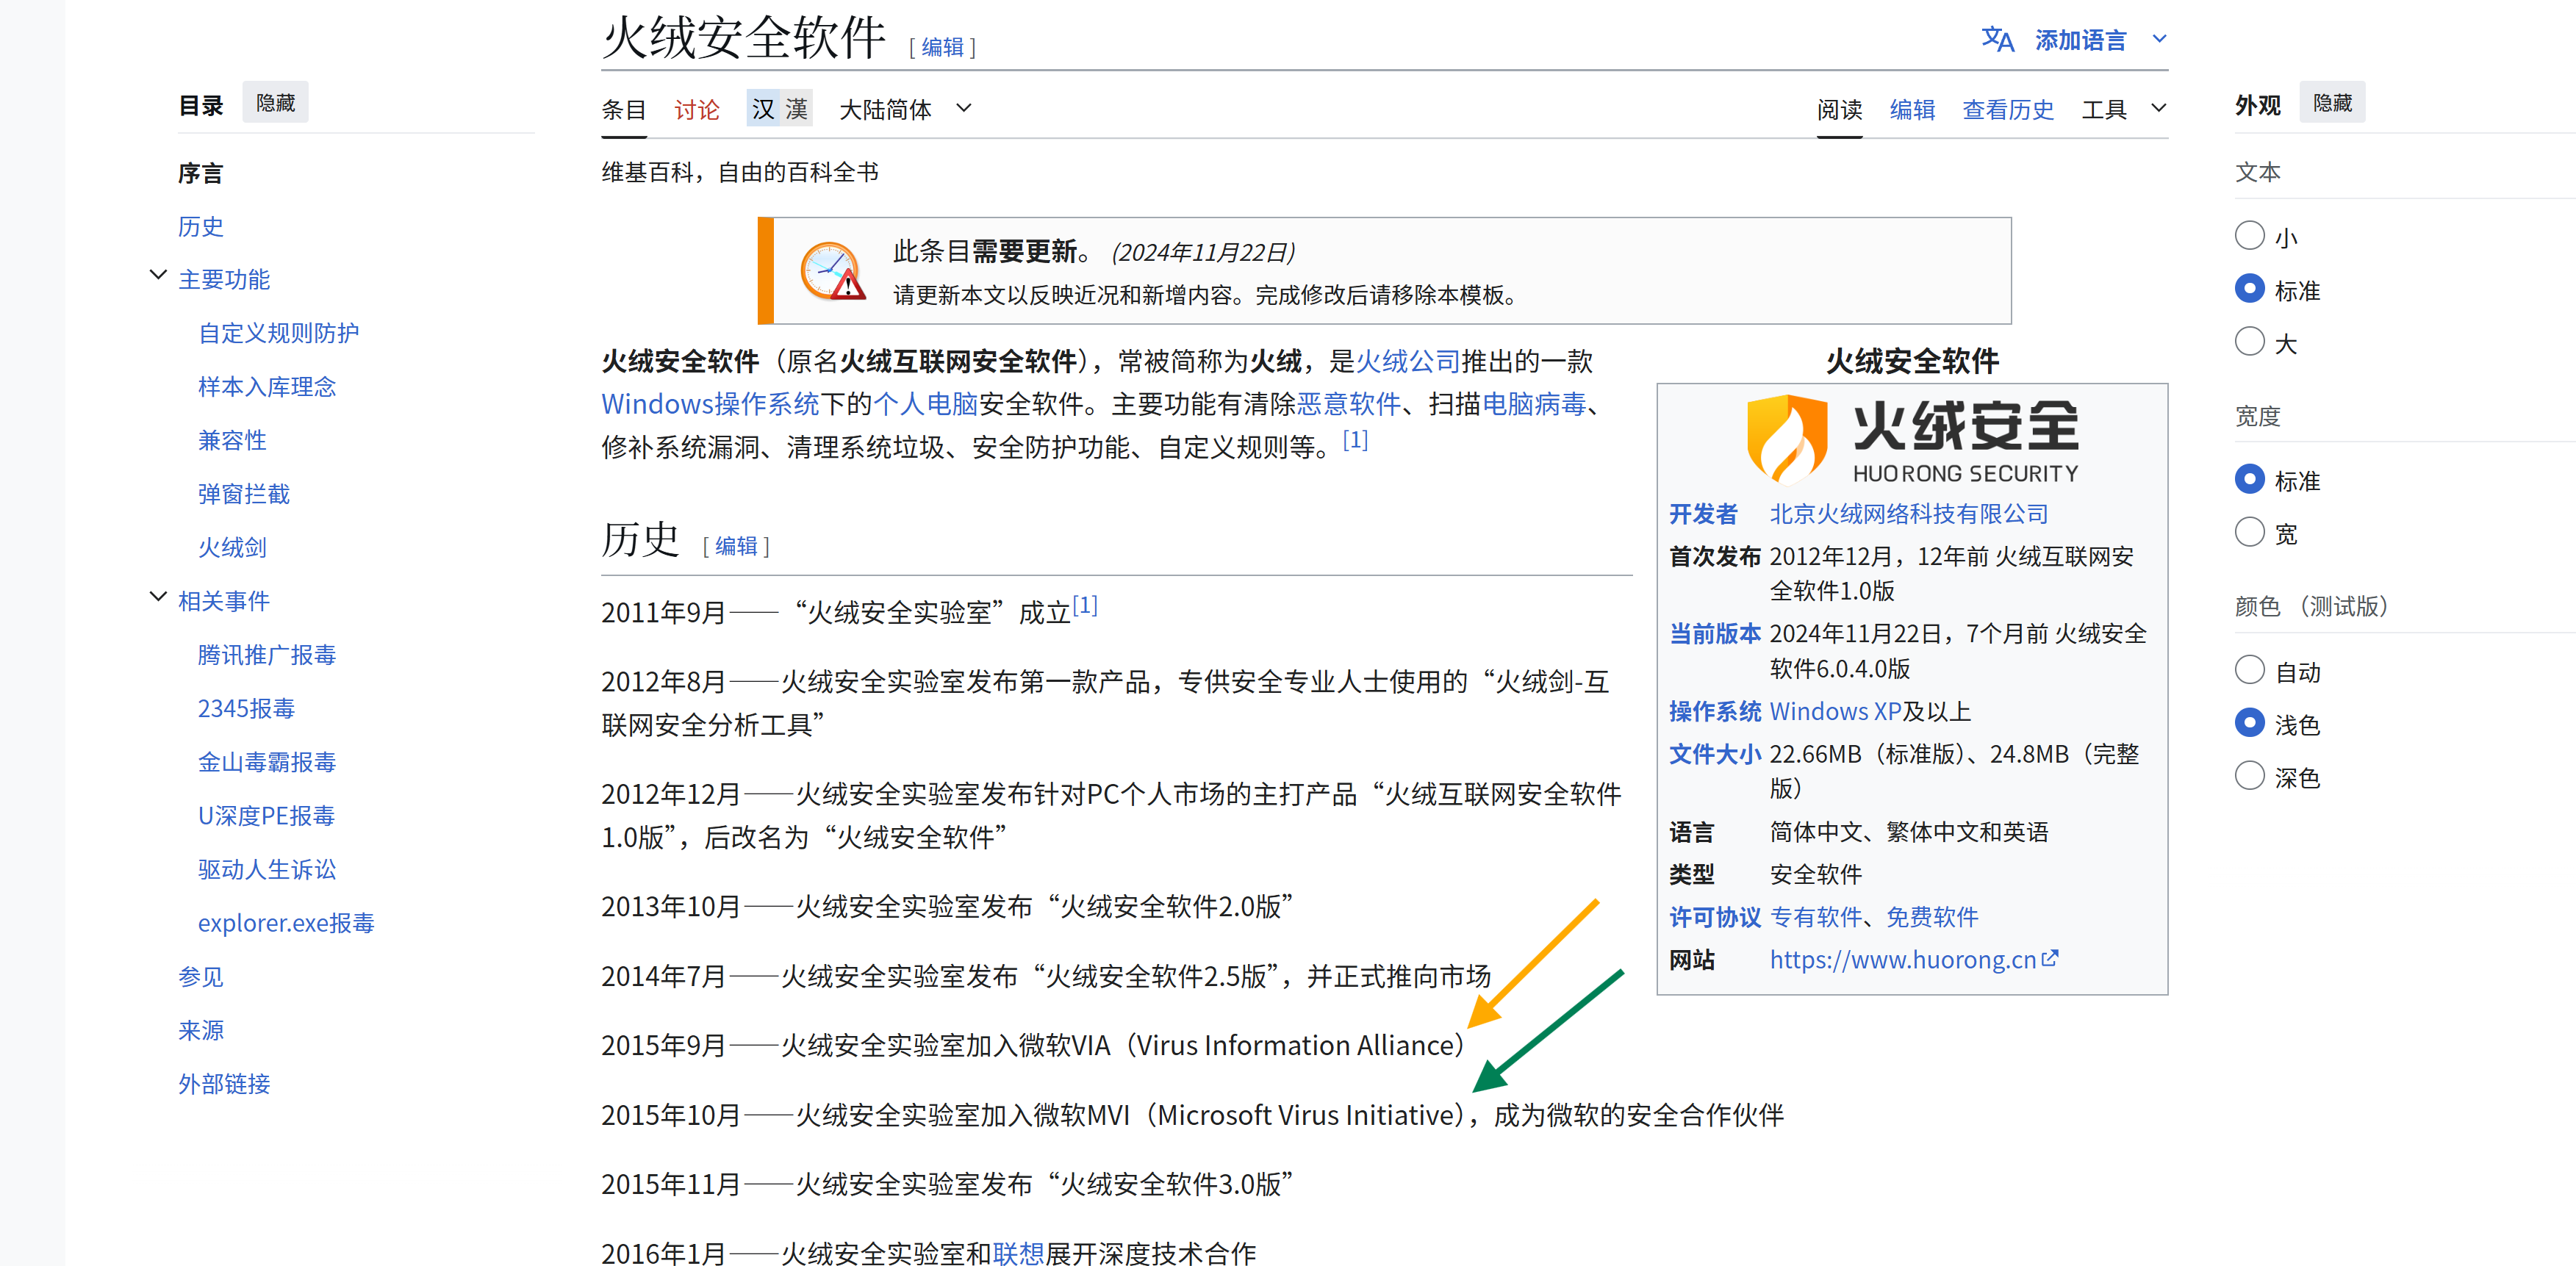Hide the table of contents
2576x1266 pixels.
[x=275, y=103]
